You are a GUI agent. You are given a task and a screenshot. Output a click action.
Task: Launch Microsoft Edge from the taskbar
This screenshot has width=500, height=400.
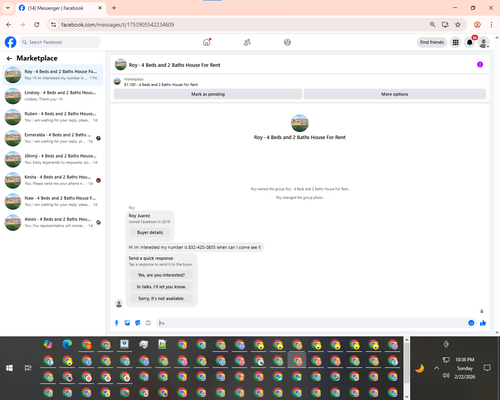tap(67, 344)
